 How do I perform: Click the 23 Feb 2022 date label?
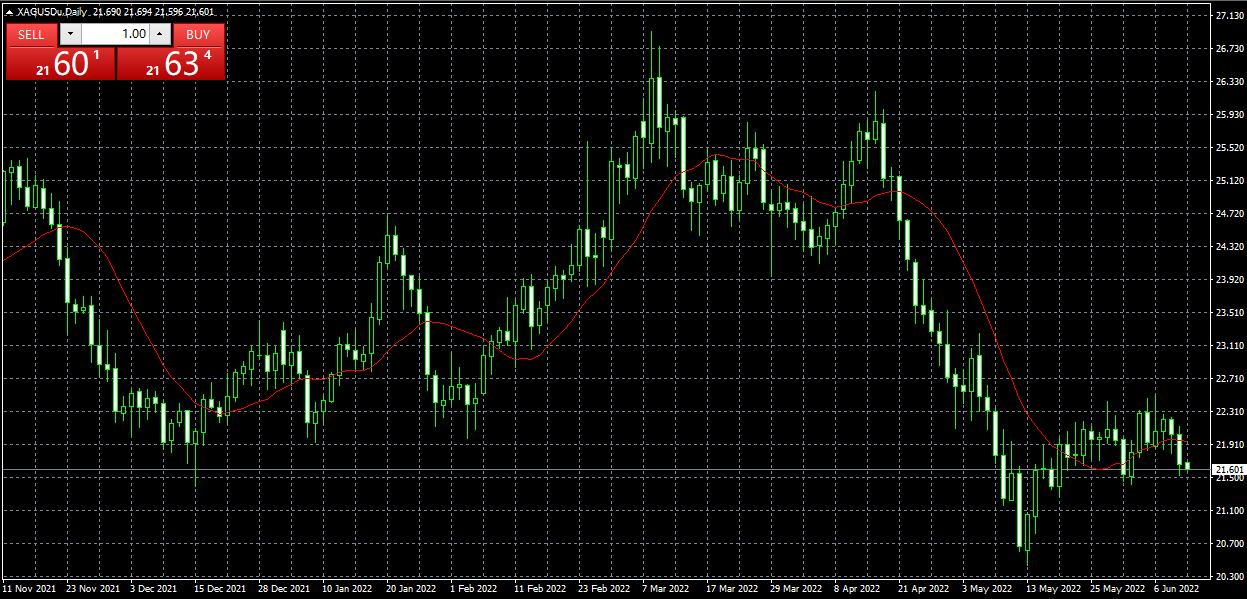click(x=602, y=590)
